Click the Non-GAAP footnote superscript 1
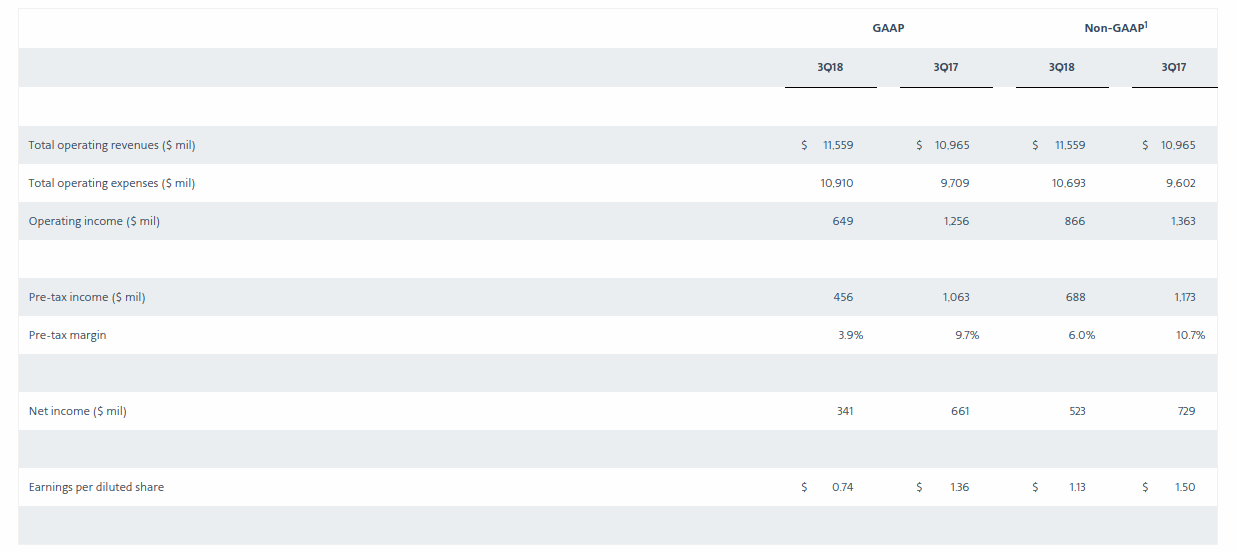1236x553 pixels. coord(1146,24)
